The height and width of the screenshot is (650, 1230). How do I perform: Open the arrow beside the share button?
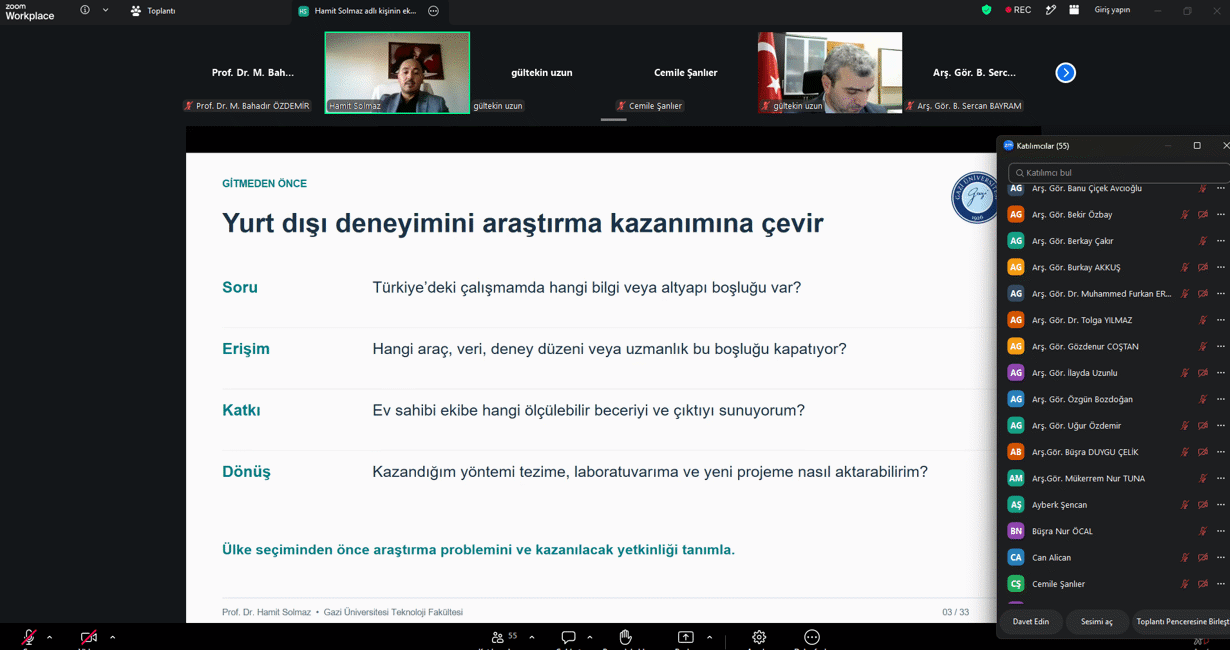pyautogui.click(x=709, y=637)
